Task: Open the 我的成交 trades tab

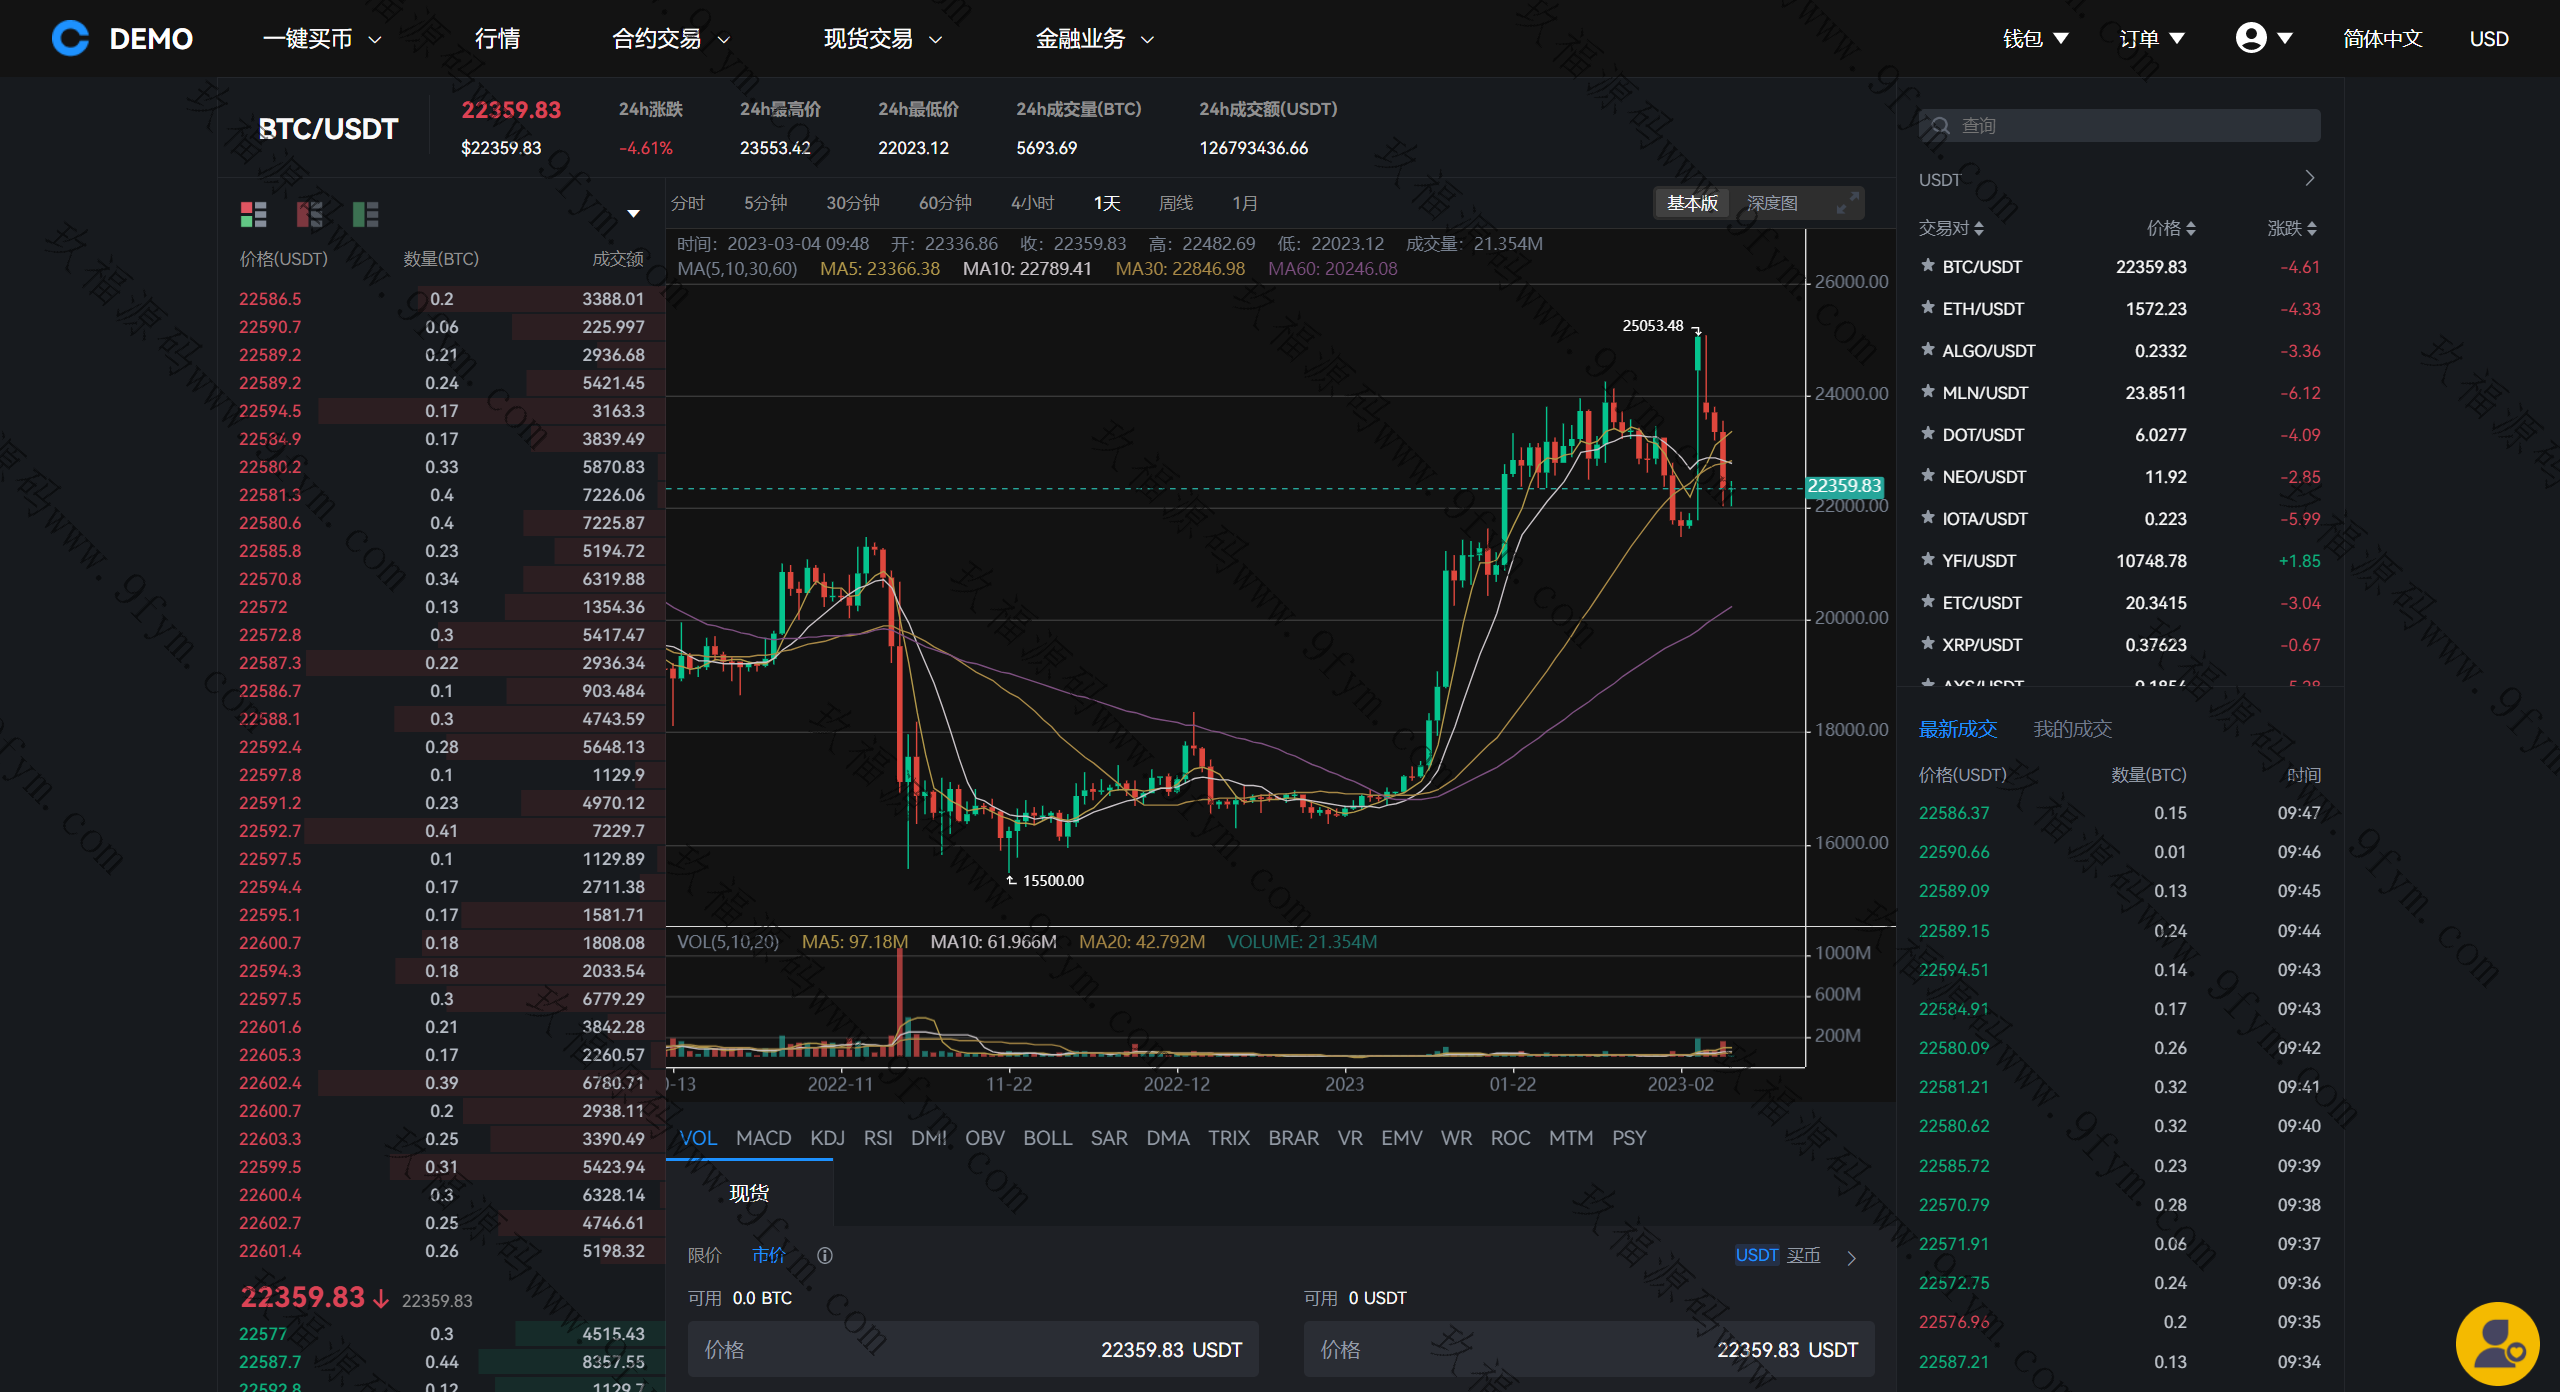Action: click(x=2072, y=729)
